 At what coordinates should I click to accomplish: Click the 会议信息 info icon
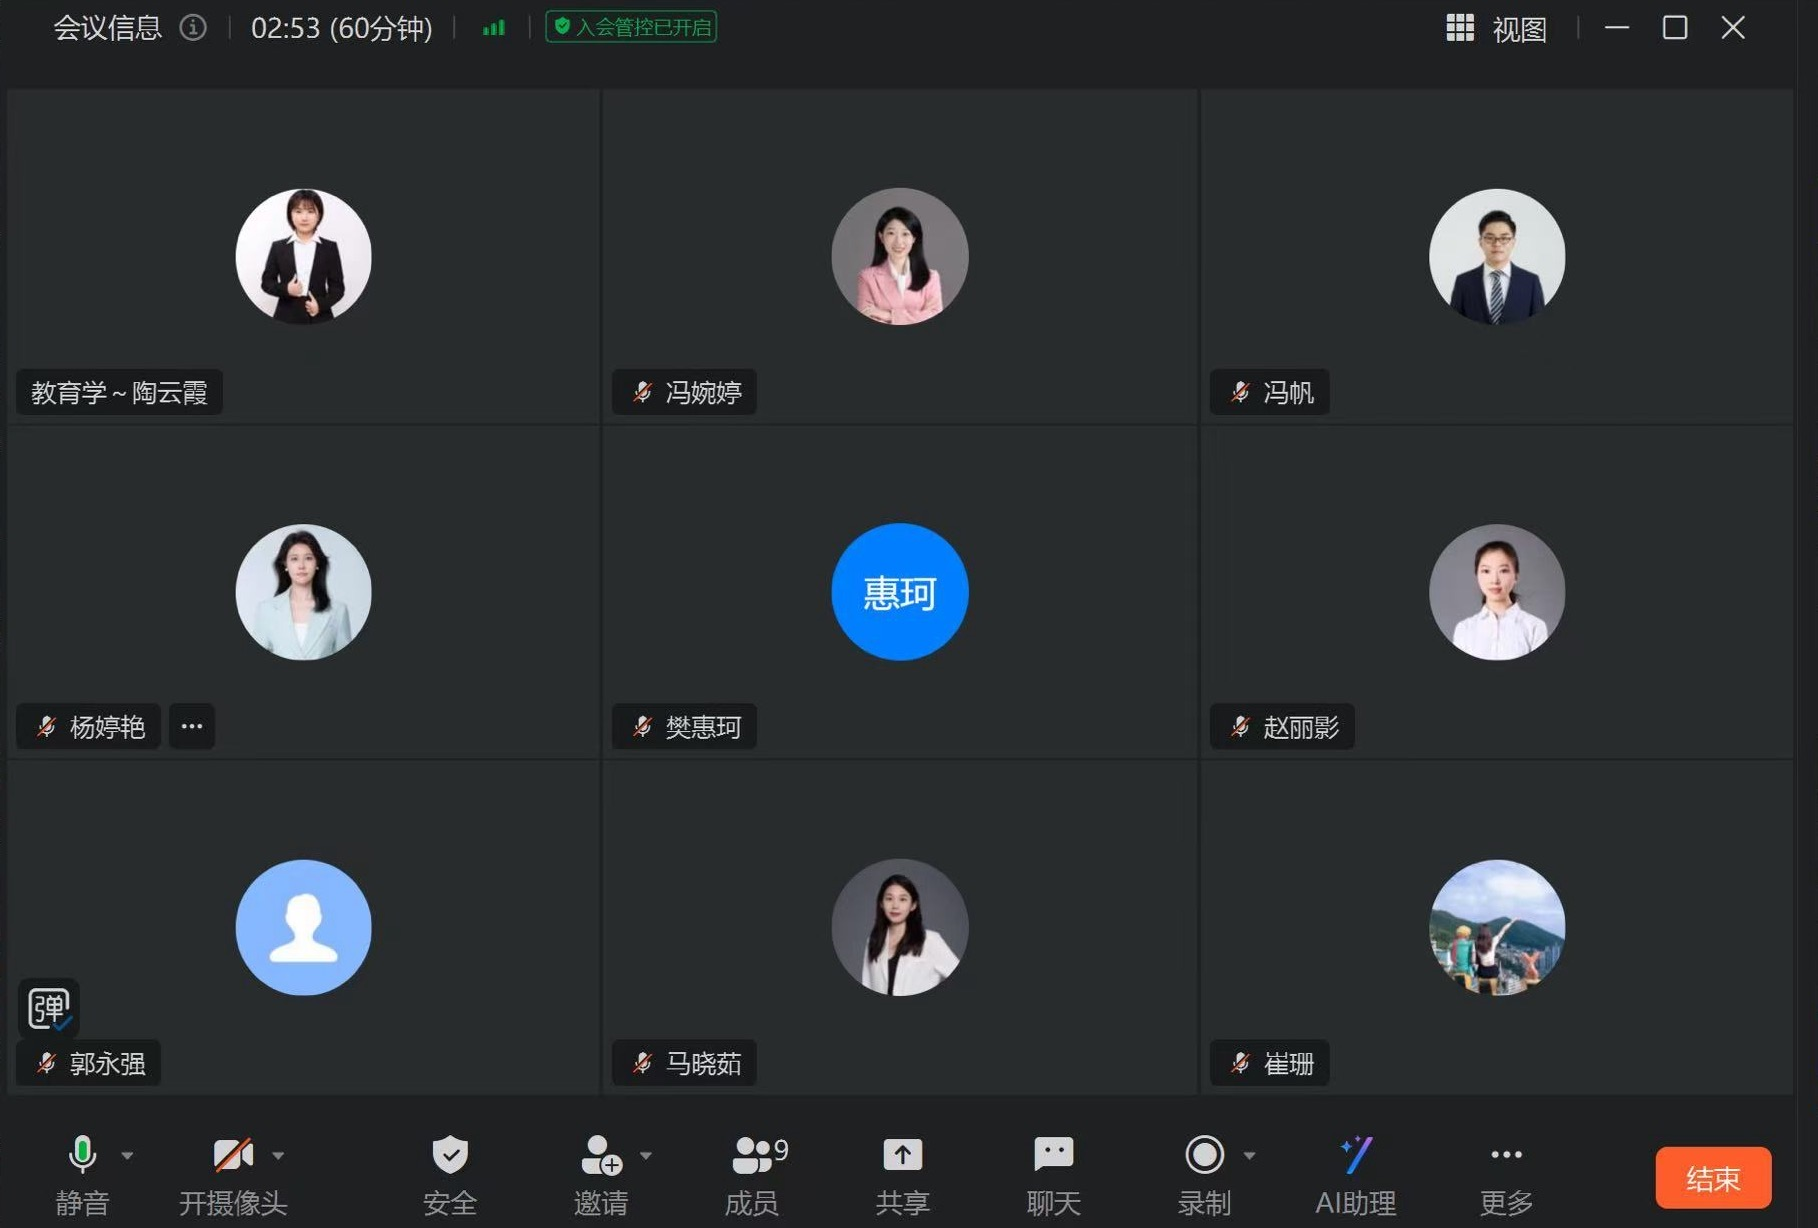pyautogui.click(x=193, y=28)
